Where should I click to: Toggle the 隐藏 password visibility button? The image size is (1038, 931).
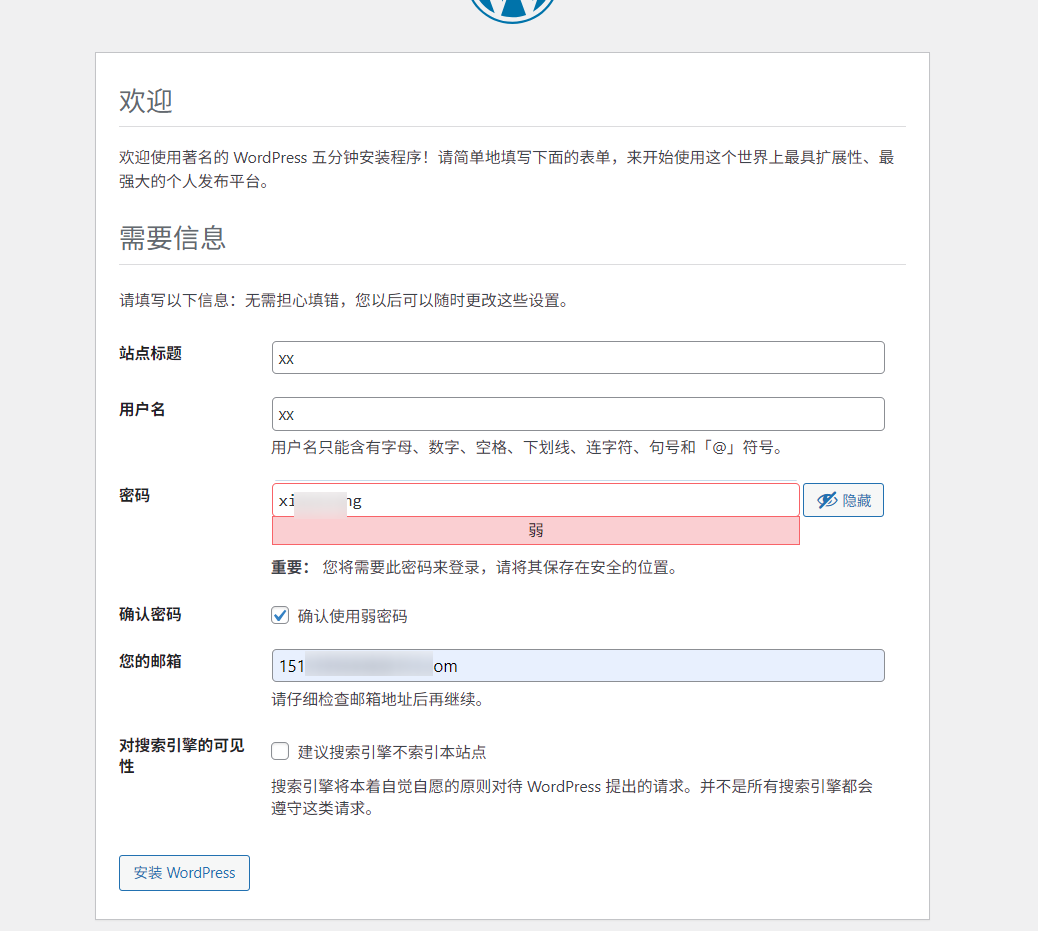[843, 500]
